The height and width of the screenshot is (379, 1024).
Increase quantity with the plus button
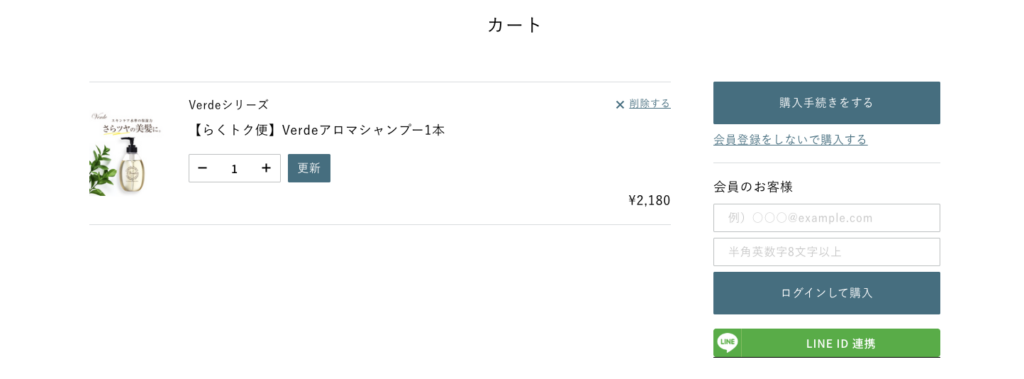pyautogui.click(x=266, y=169)
